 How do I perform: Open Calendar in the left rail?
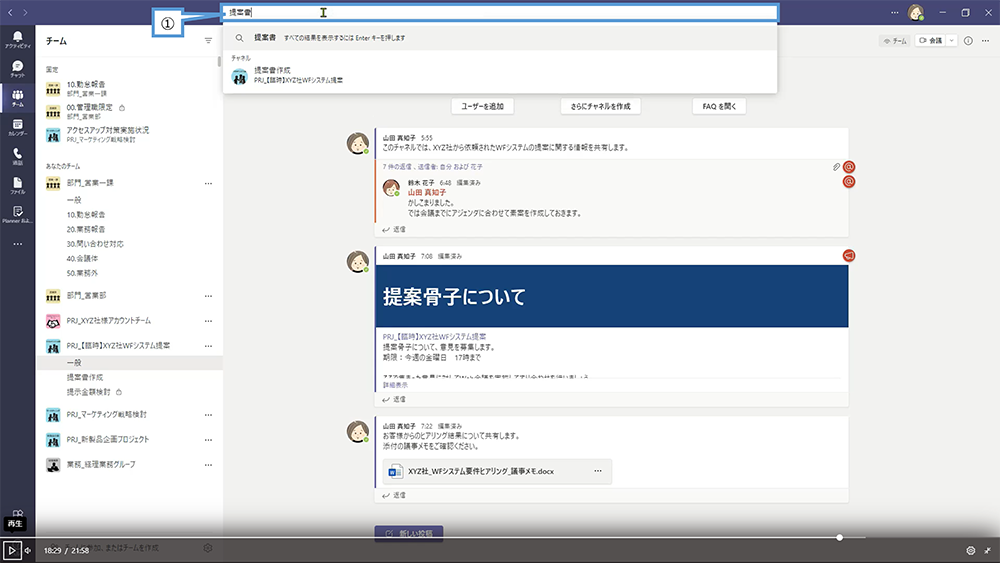pos(17,128)
